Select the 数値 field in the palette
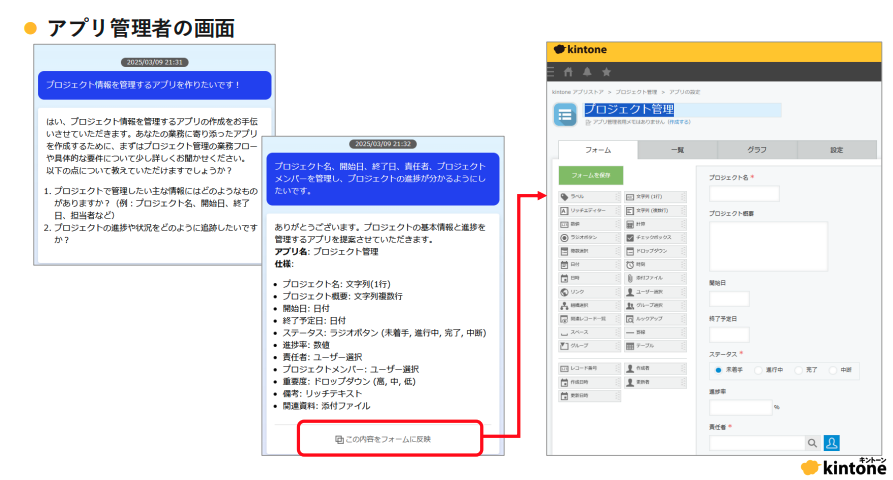 tap(589, 224)
